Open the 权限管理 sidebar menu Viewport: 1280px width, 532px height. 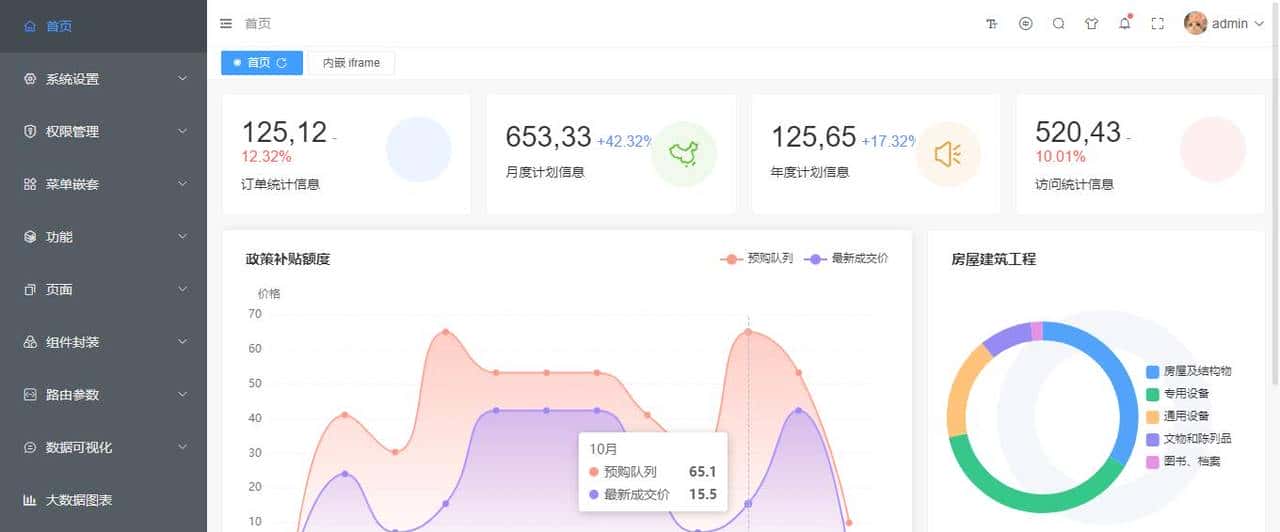click(x=103, y=131)
